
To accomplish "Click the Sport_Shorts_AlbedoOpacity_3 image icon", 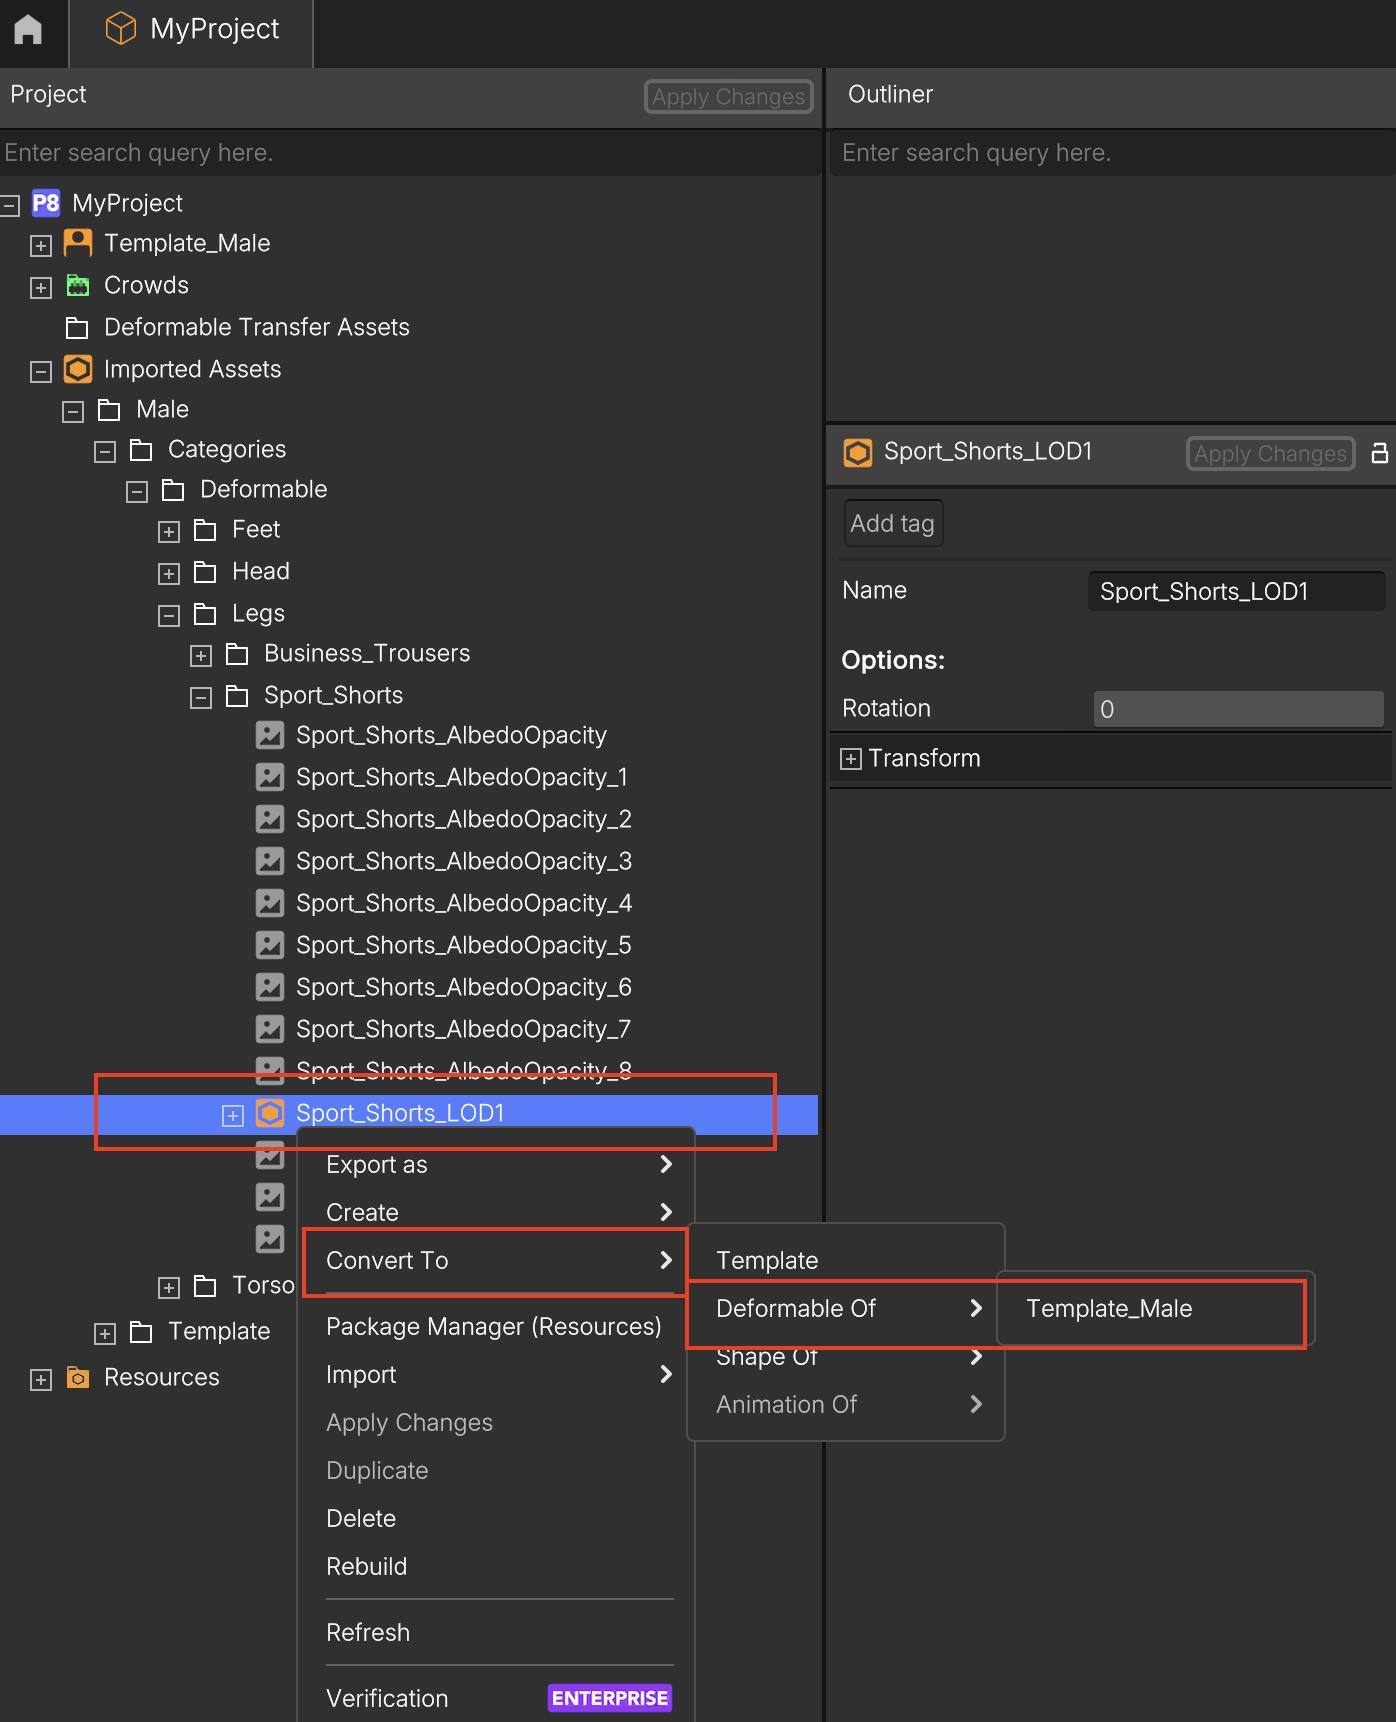I will (270, 861).
